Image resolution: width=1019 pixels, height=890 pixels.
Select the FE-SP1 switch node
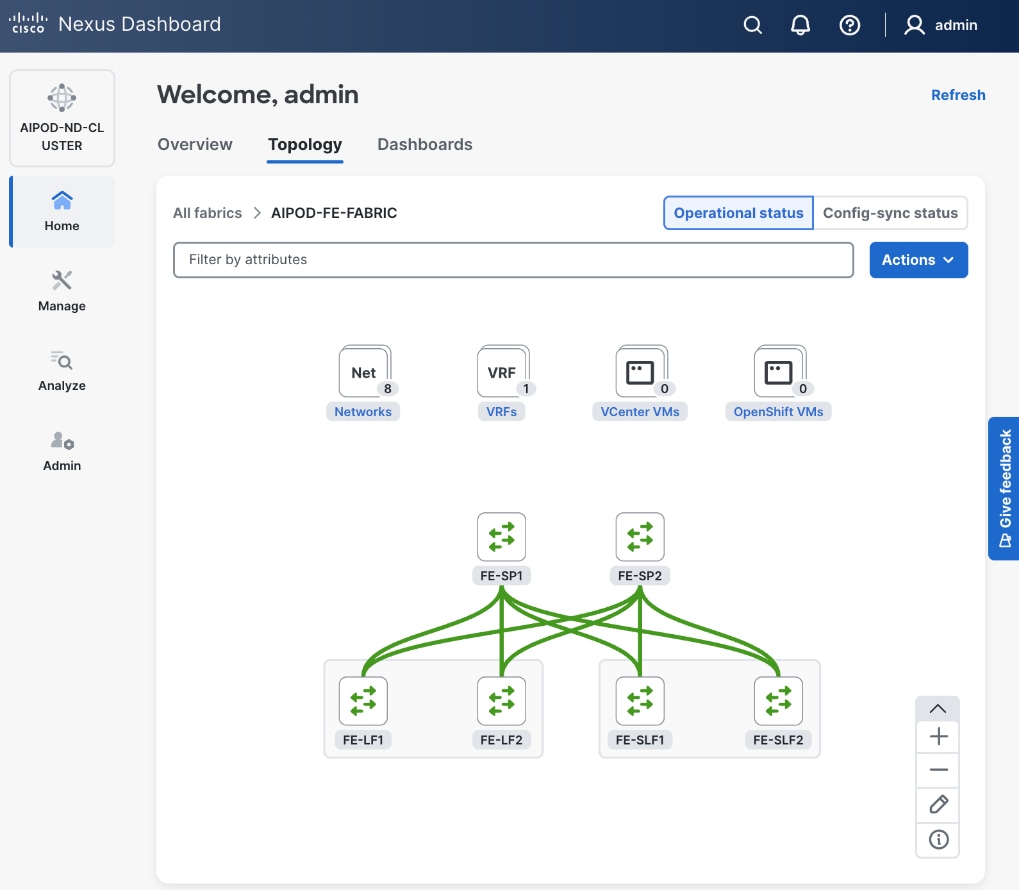point(500,537)
